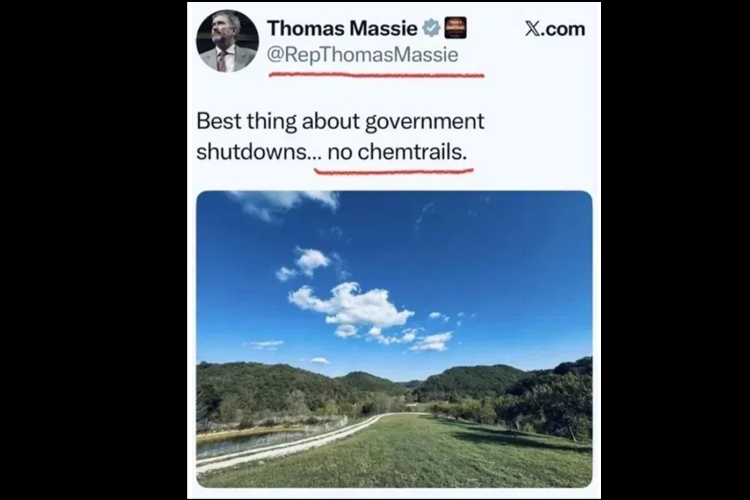Click the red underline under 'no chemtrails'
Viewport: 750px width, 500px height.
click(x=394, y=170)
